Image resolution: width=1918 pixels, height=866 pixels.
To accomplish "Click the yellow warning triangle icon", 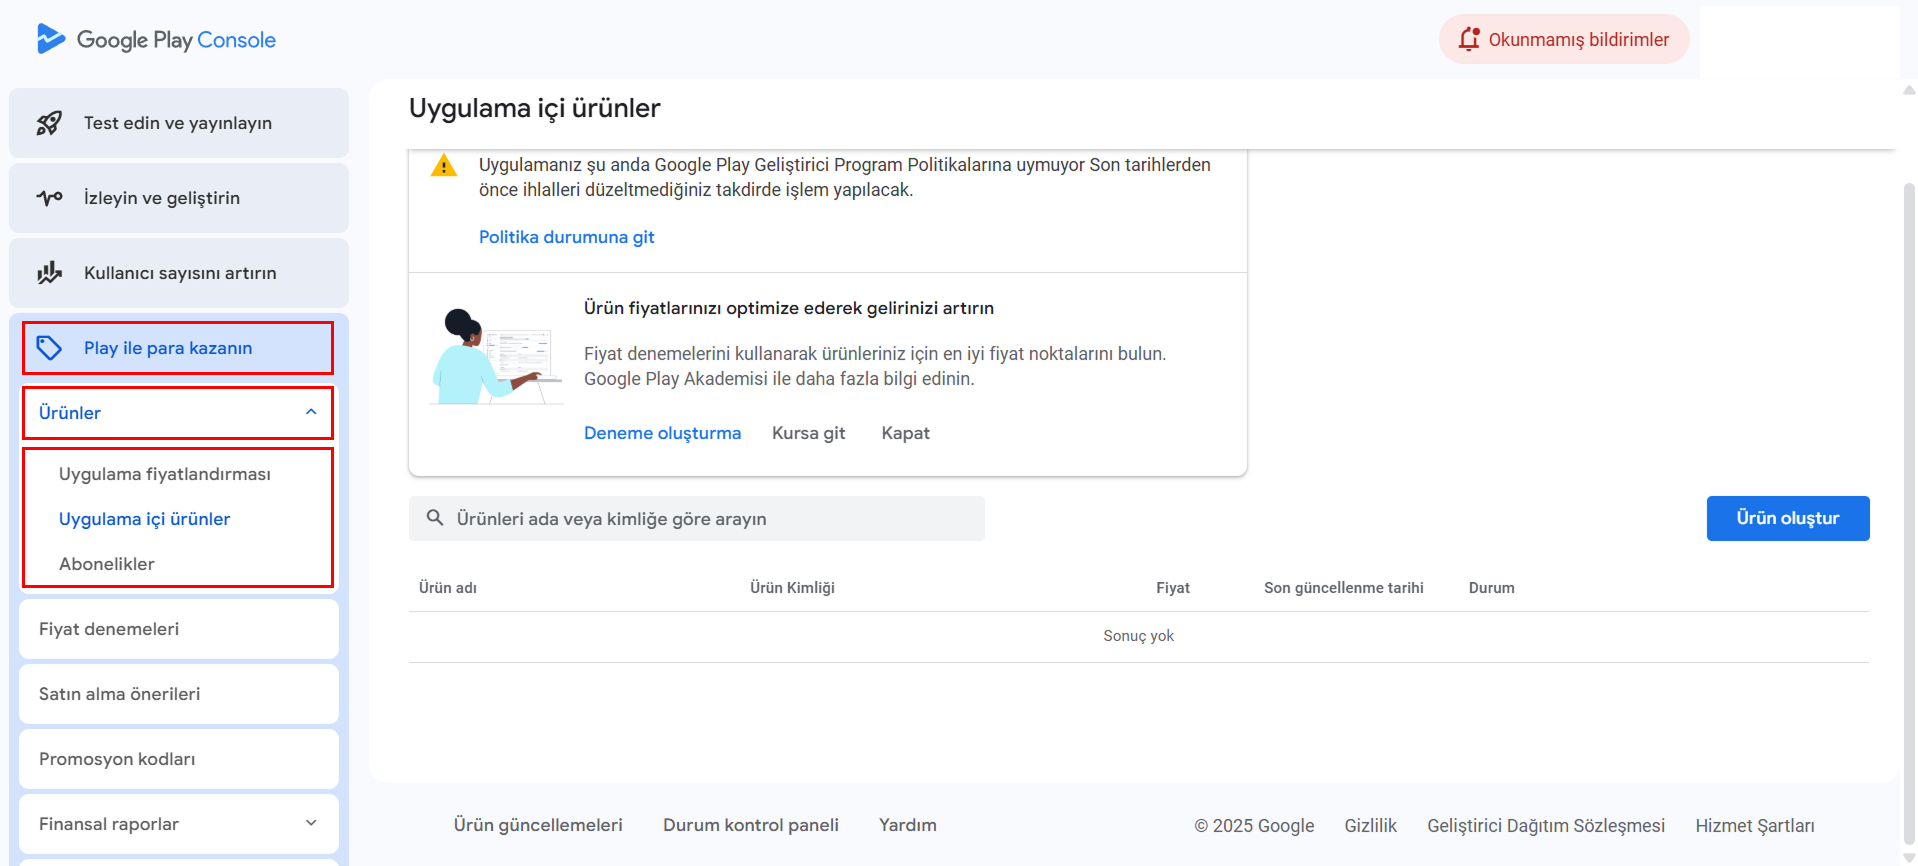I will [x=444, y=166].
